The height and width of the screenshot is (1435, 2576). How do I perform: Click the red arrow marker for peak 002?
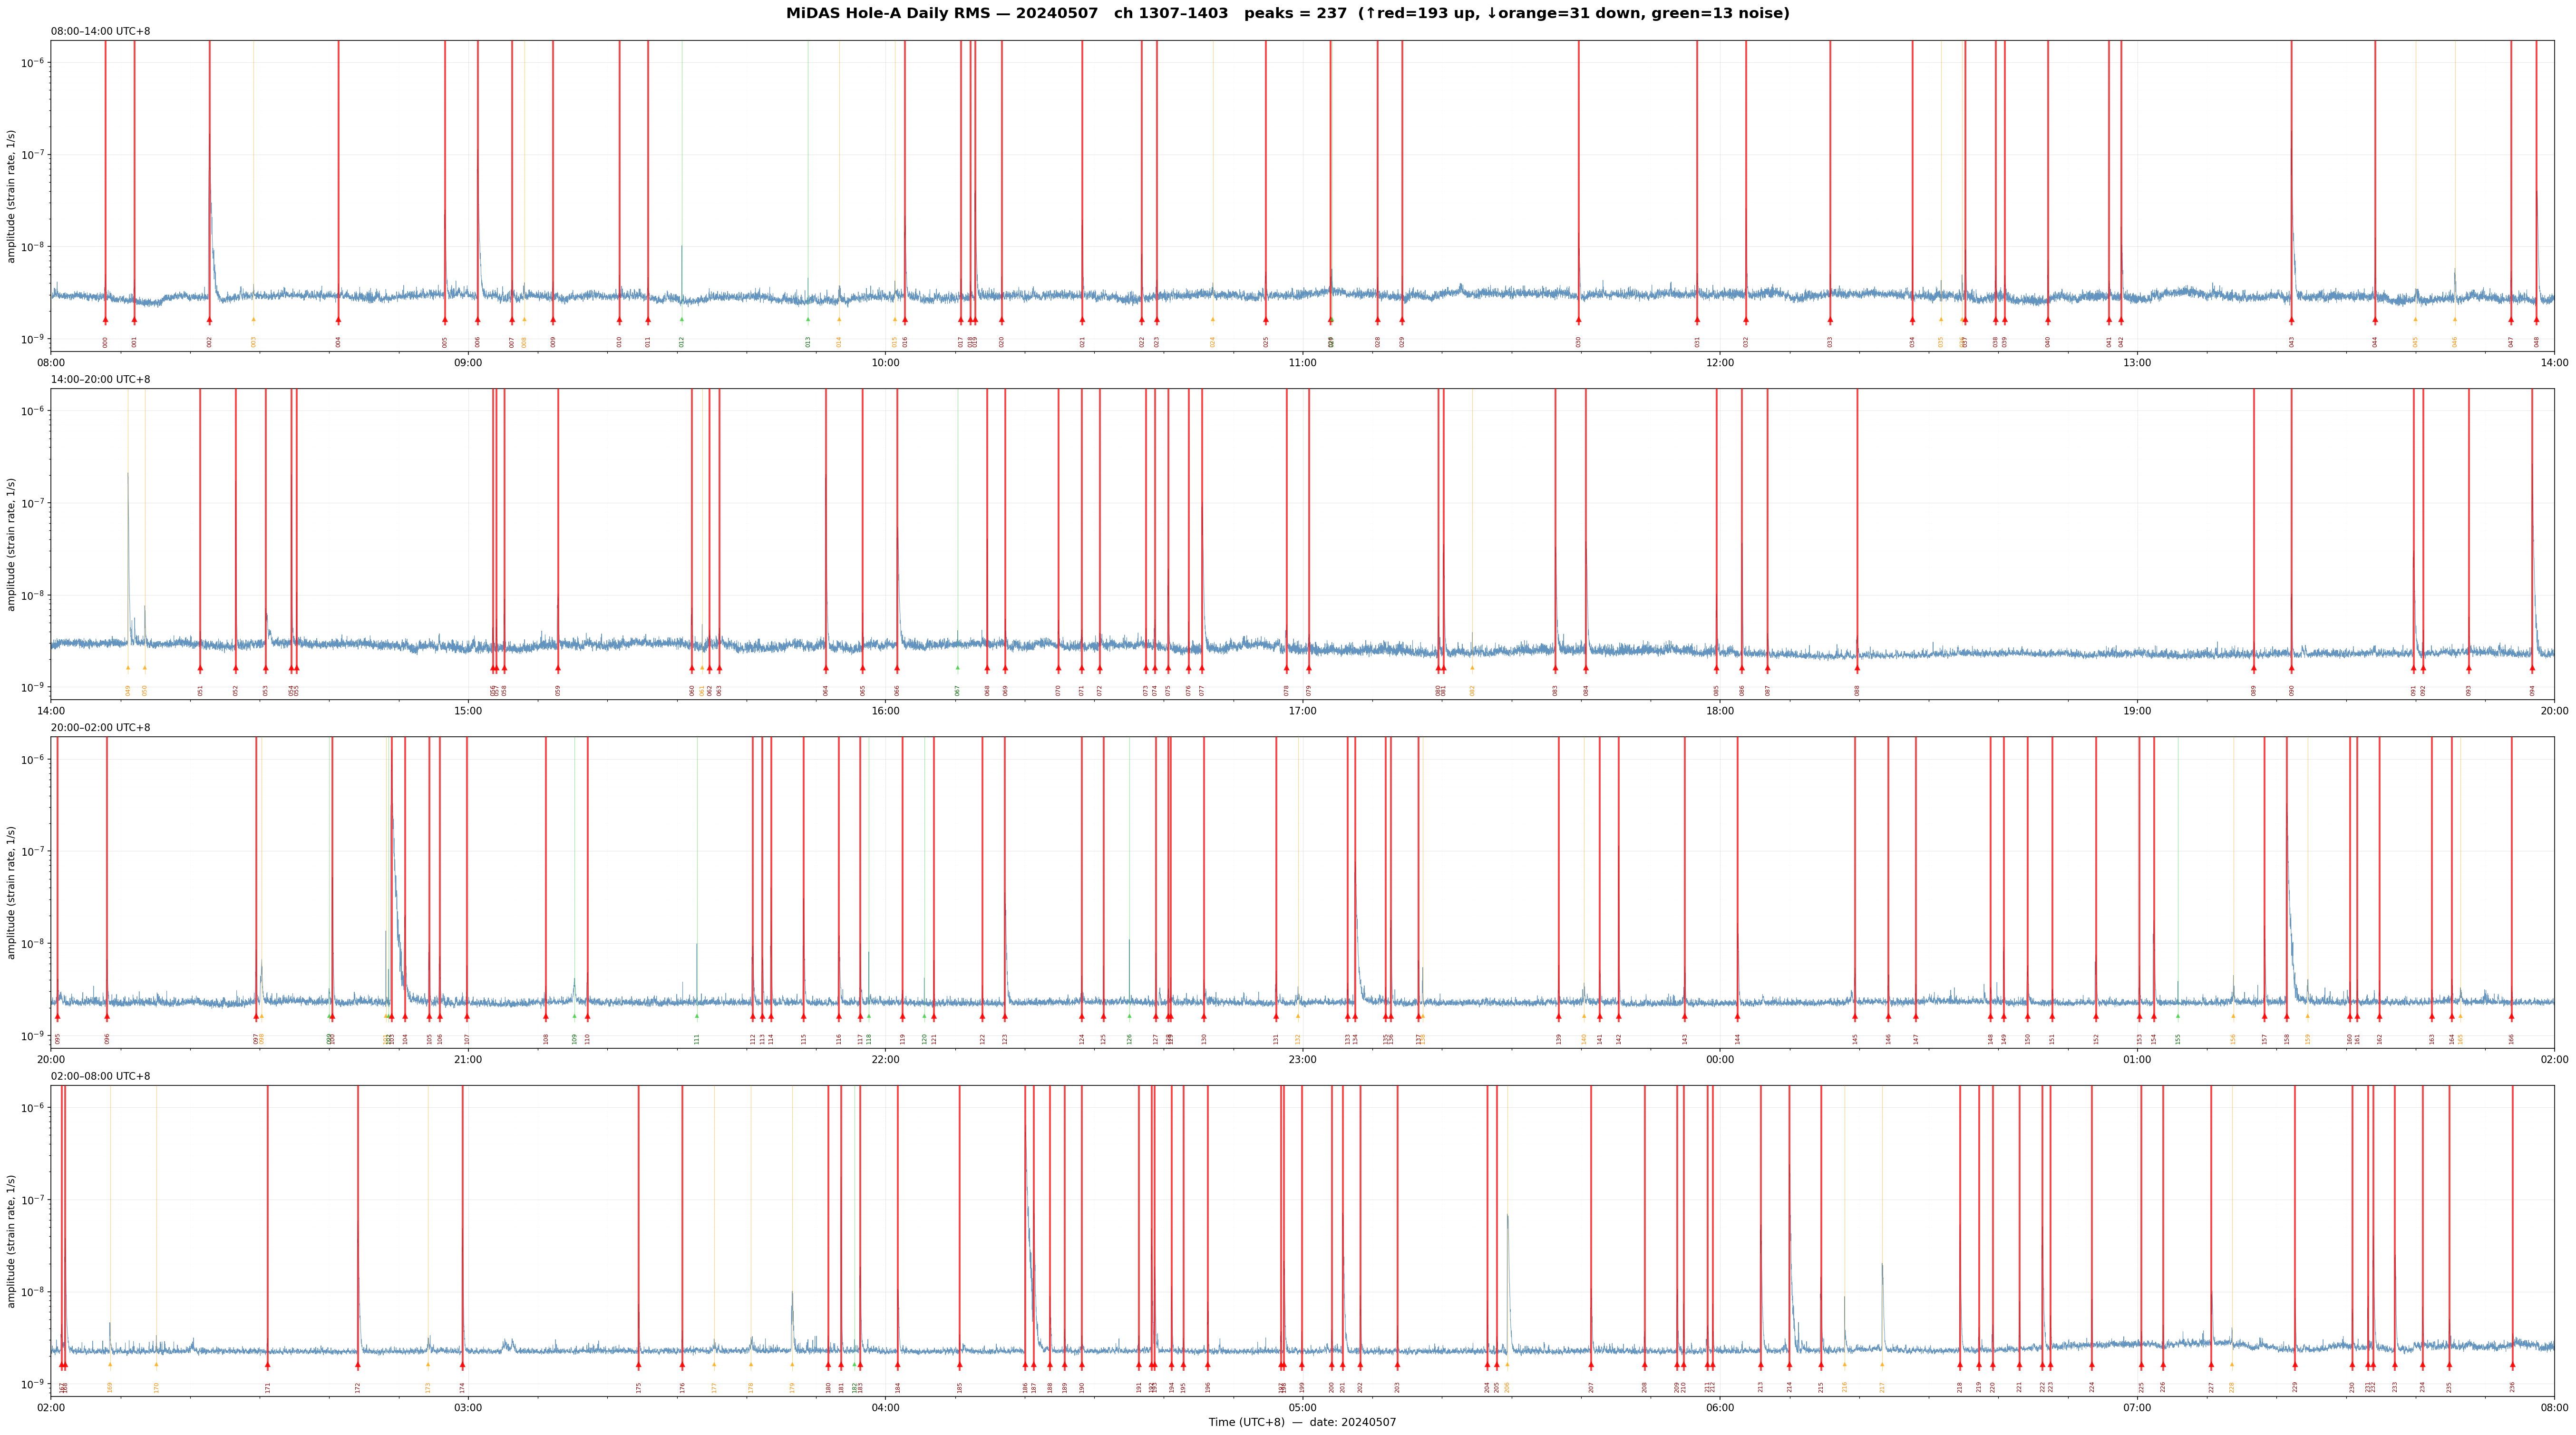(209, 320)
